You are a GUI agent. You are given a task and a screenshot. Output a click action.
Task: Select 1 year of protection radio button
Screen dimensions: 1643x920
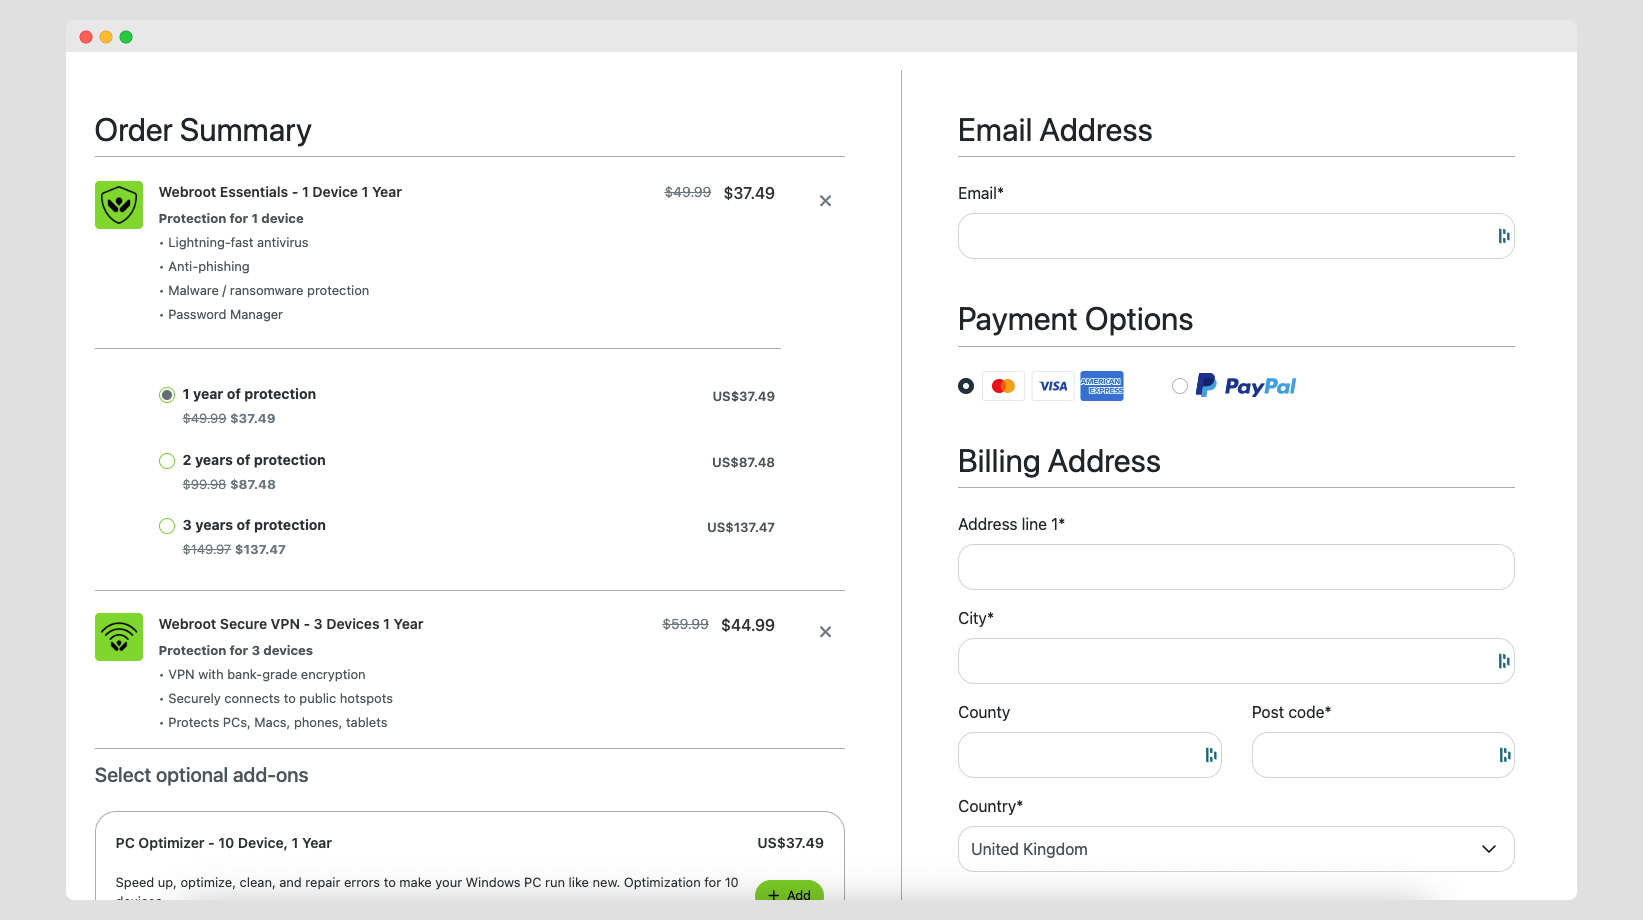point(167,395)
